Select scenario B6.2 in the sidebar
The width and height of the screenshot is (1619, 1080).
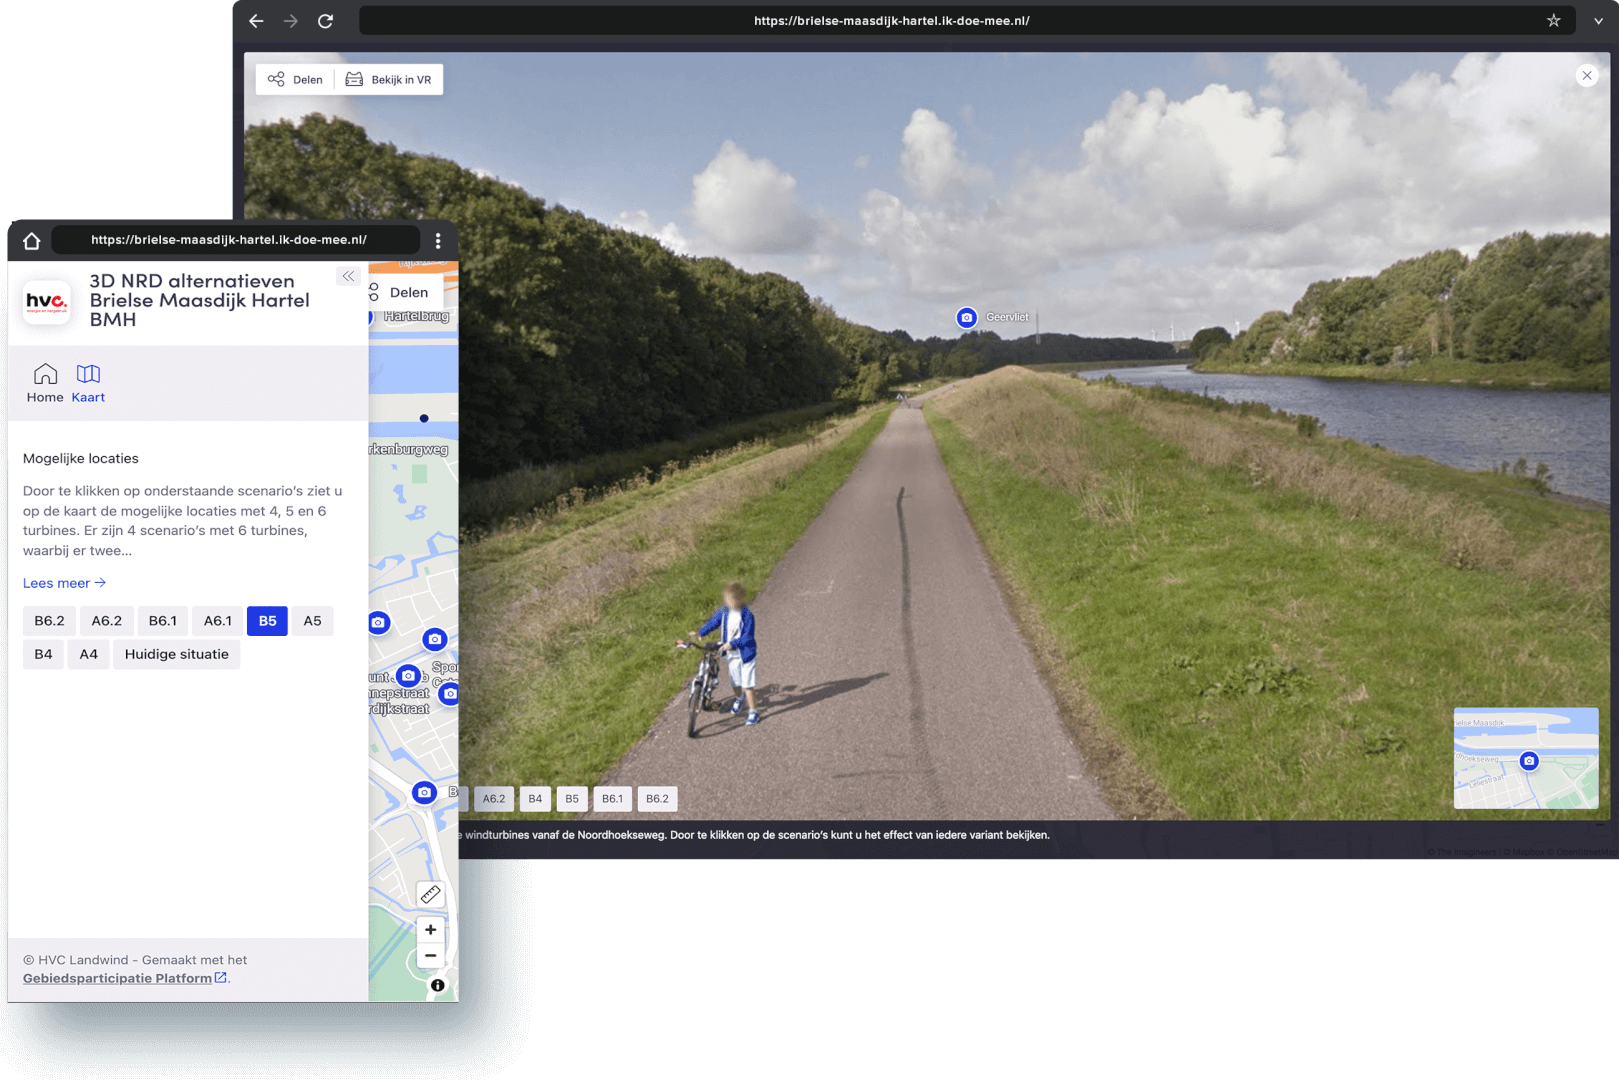pyautogui.click(x=49, y=621)
